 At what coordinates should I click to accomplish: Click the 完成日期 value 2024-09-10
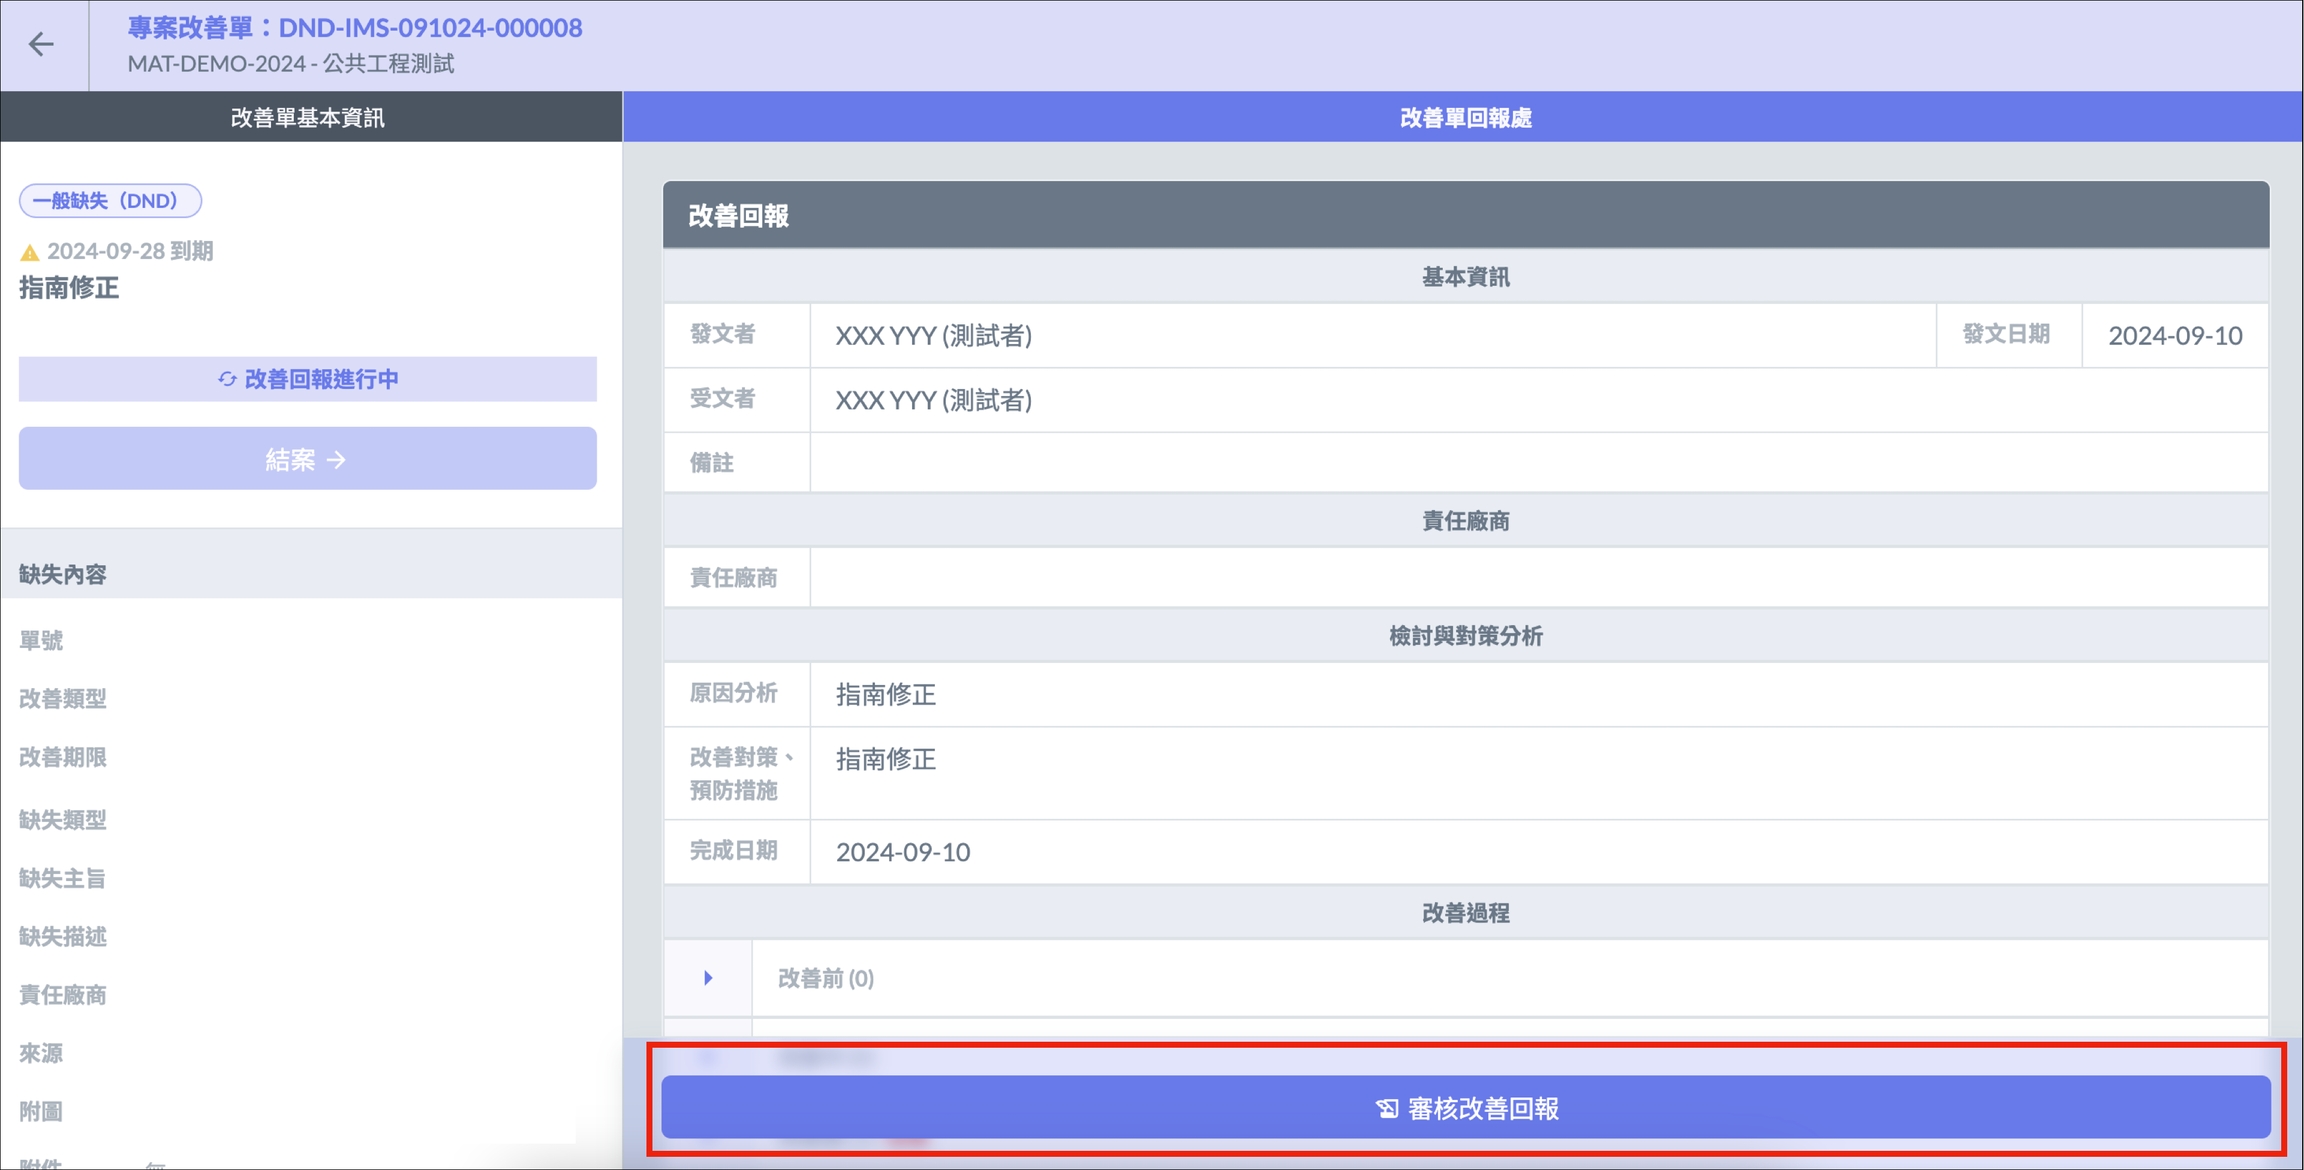(x=903, y=852)
